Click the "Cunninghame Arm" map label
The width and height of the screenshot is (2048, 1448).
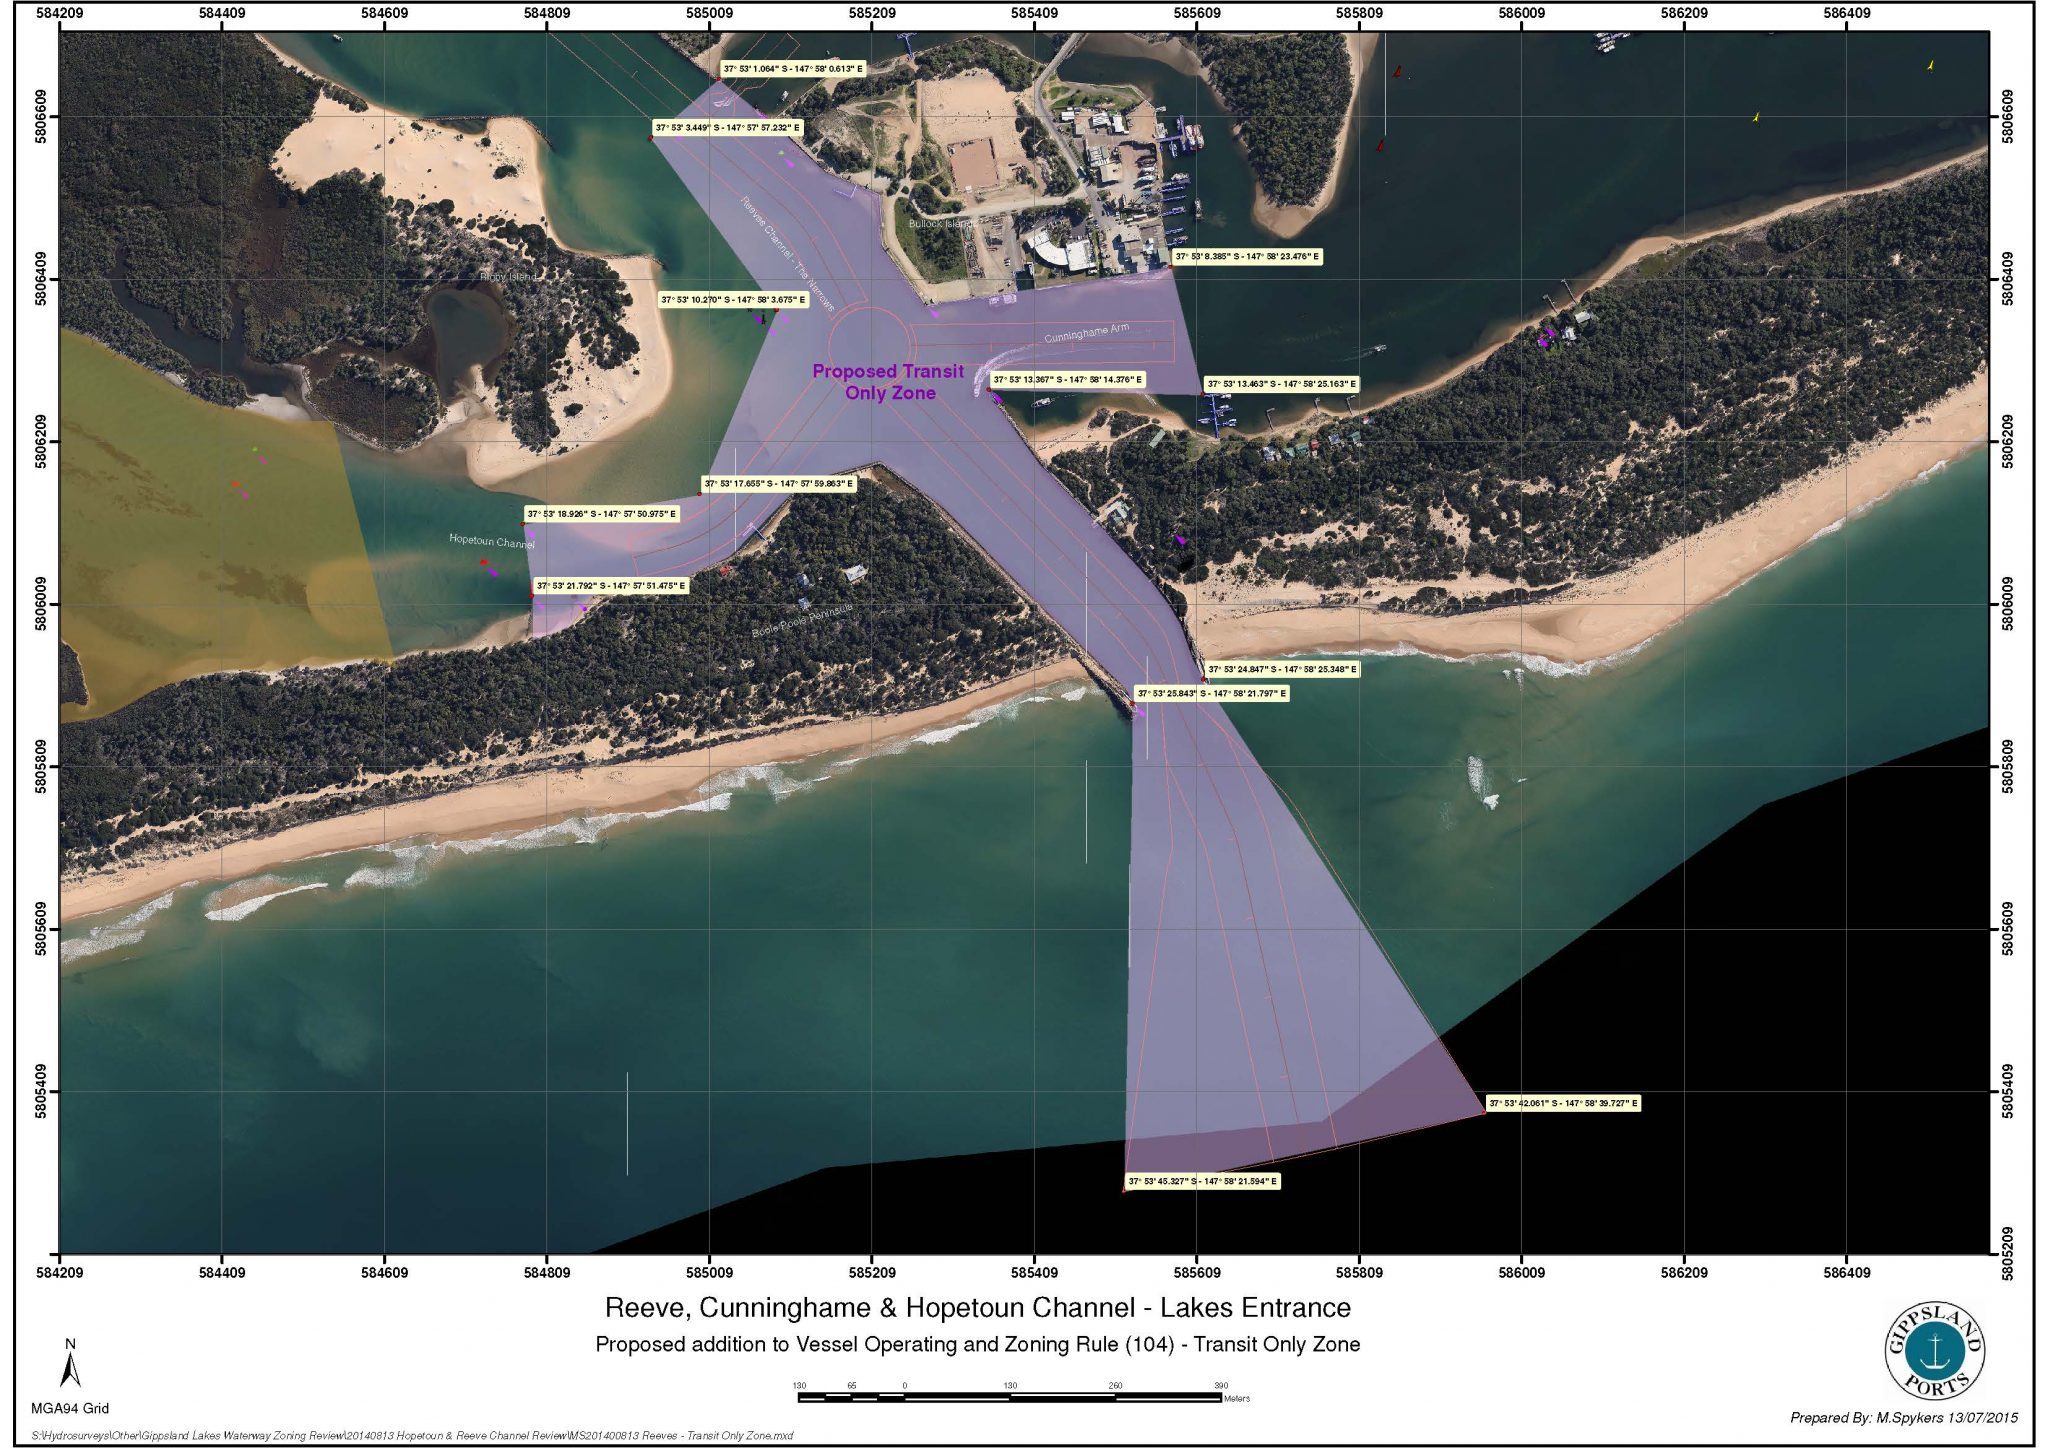[1087, 333]
